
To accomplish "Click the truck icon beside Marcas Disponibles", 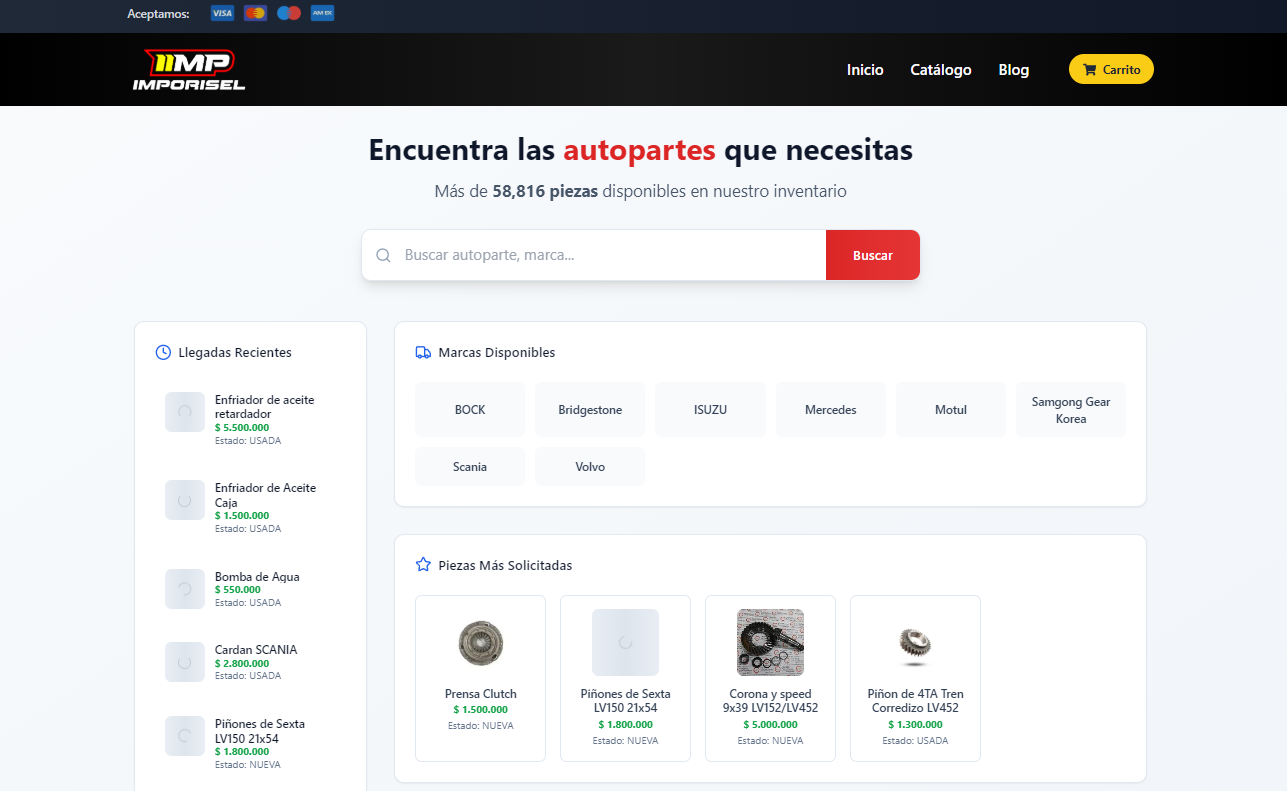I will click(x=423, y=352).
